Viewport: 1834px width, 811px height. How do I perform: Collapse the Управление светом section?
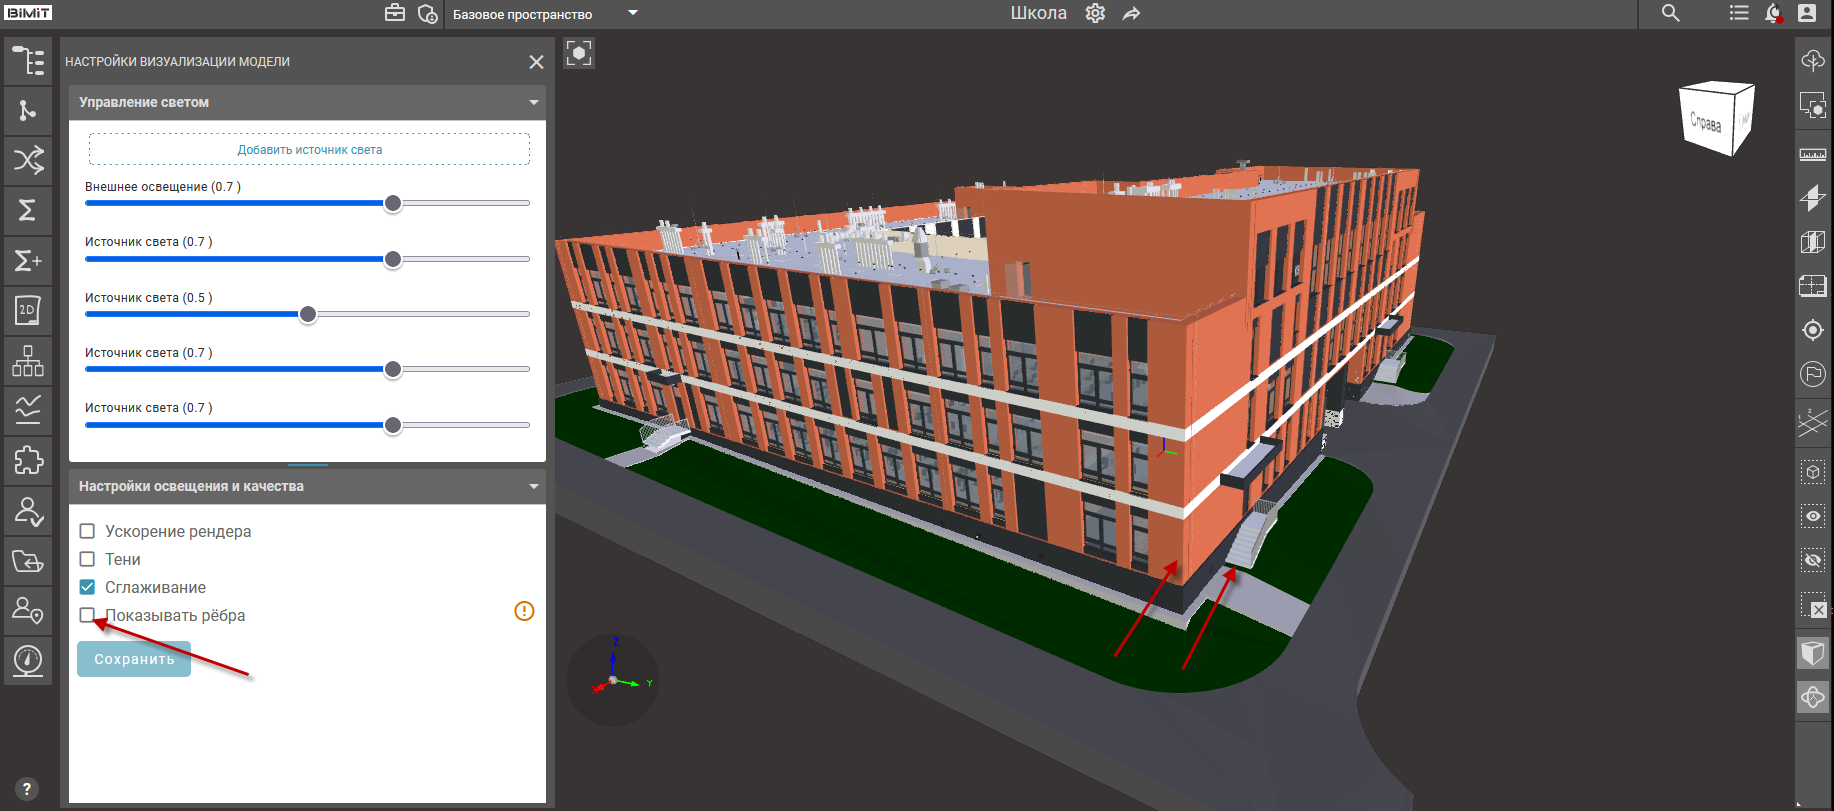[533, 102]
